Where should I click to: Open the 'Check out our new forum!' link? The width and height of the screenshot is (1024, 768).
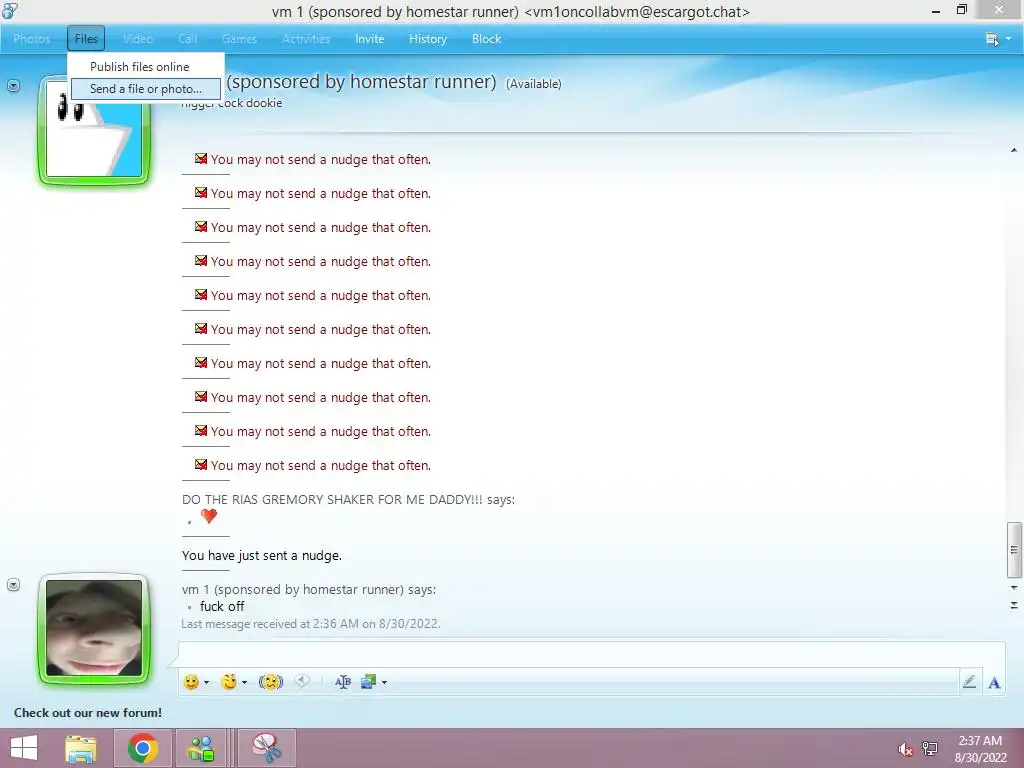(x=88, y=712)
